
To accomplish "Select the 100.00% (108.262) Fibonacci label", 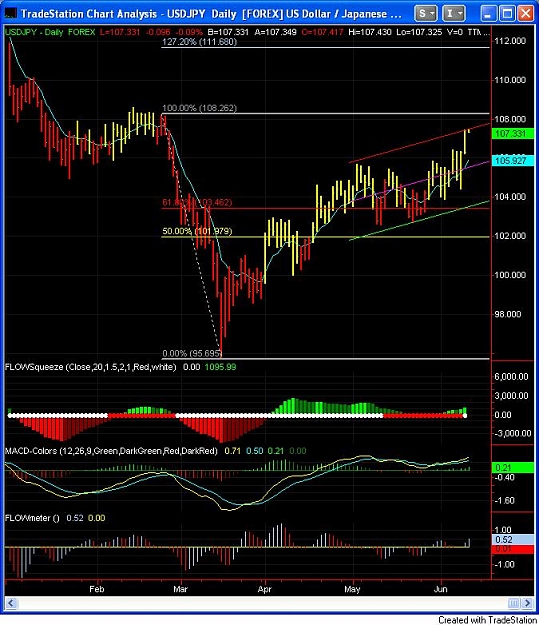I will [x=199, y=108].
